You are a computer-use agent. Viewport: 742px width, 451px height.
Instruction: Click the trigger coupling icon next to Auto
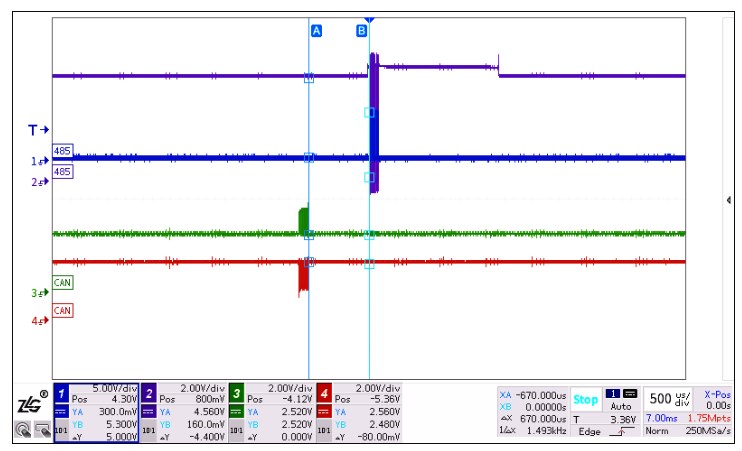click(x=630, y=394)
